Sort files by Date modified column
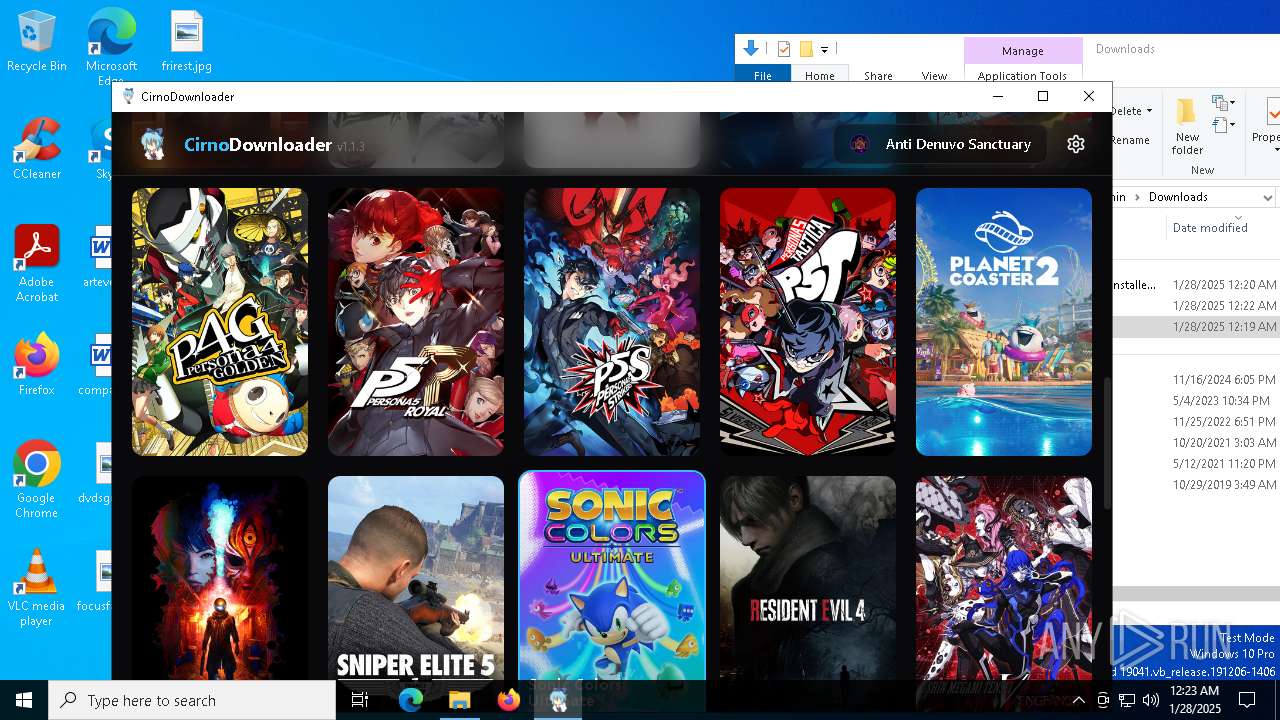1280x720 pixels. click(1210, 228)
